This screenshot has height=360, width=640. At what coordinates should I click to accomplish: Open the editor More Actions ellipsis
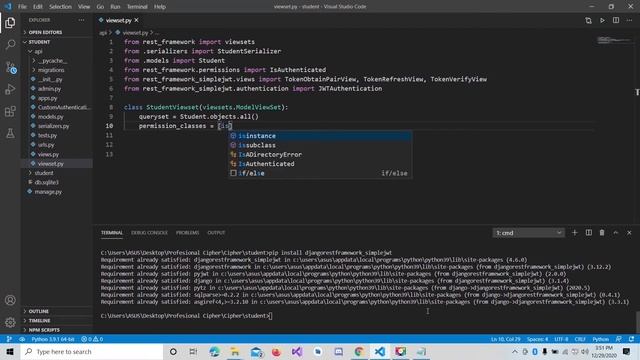pyautogui.click(x=629, y=20)
